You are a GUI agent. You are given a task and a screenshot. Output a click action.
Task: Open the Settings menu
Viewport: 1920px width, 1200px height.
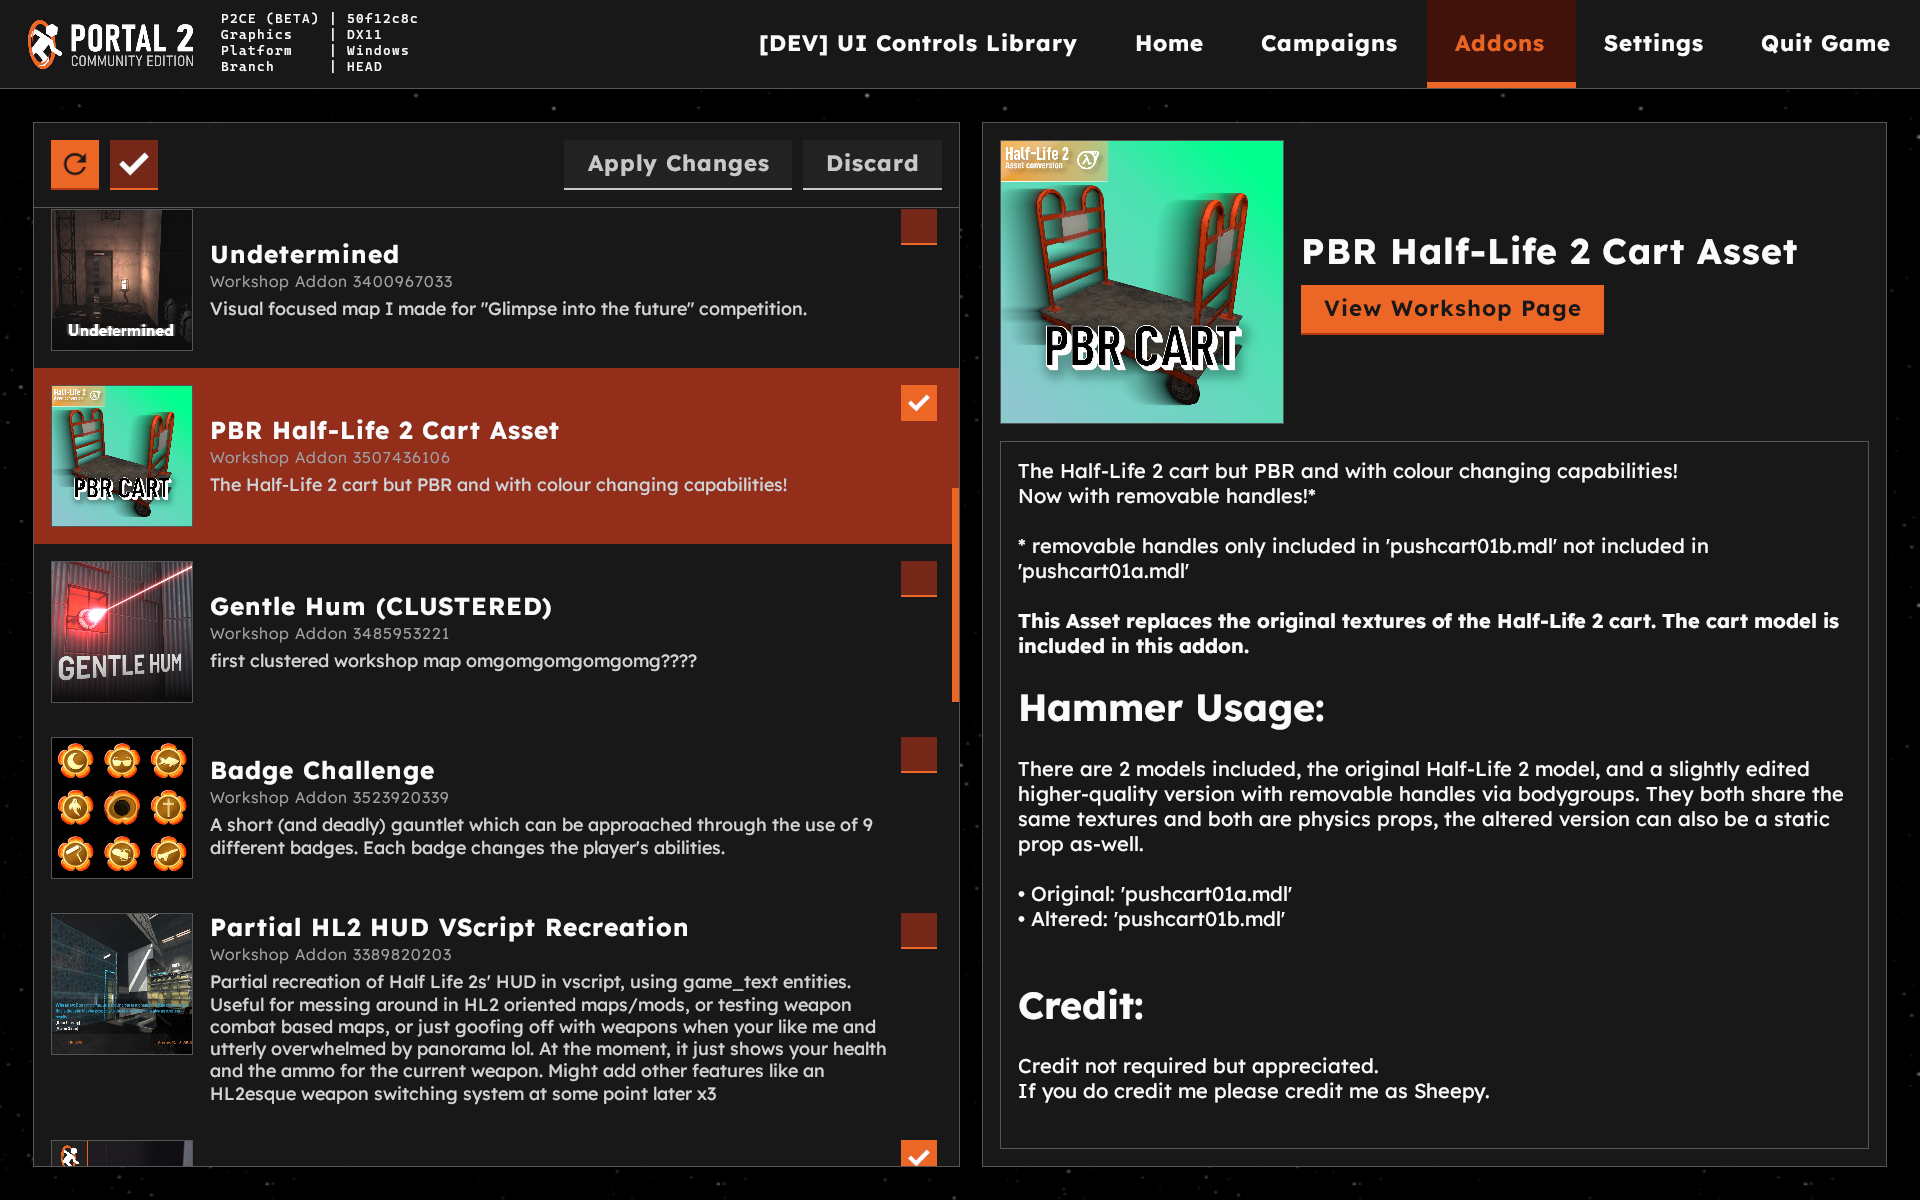pyautogui.click(x=1652, y=43)
